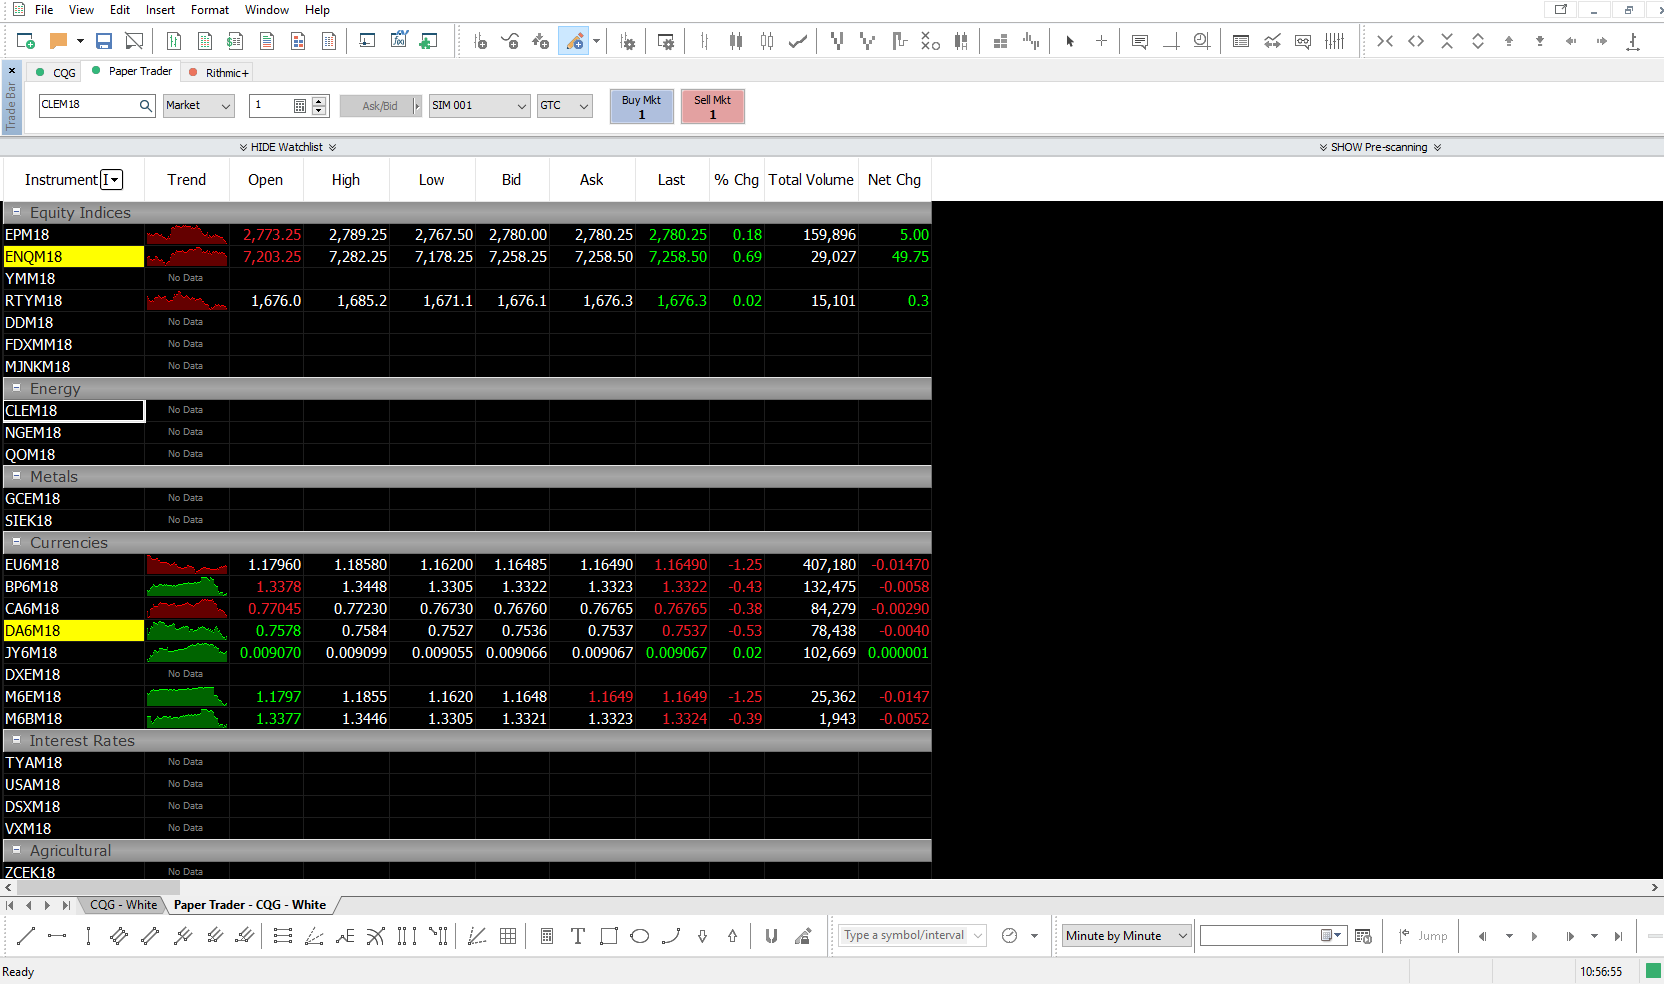Click the compress horizontally arrows icon

(1385, 41)
